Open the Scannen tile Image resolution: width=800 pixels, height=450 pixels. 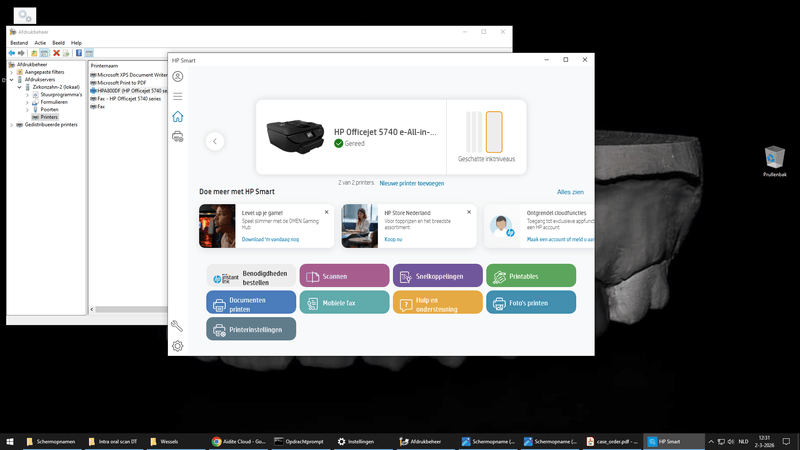pyautogui.click(x=344, y=276)
